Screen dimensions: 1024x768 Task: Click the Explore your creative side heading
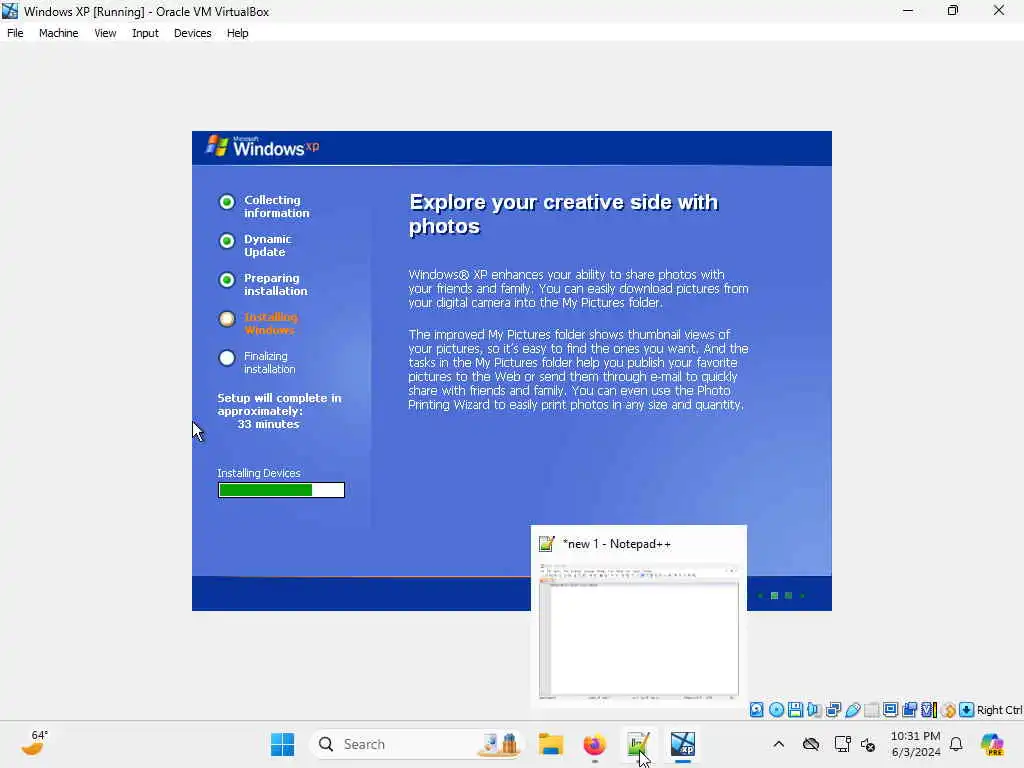pyautogui.click(x=563, y=214)
